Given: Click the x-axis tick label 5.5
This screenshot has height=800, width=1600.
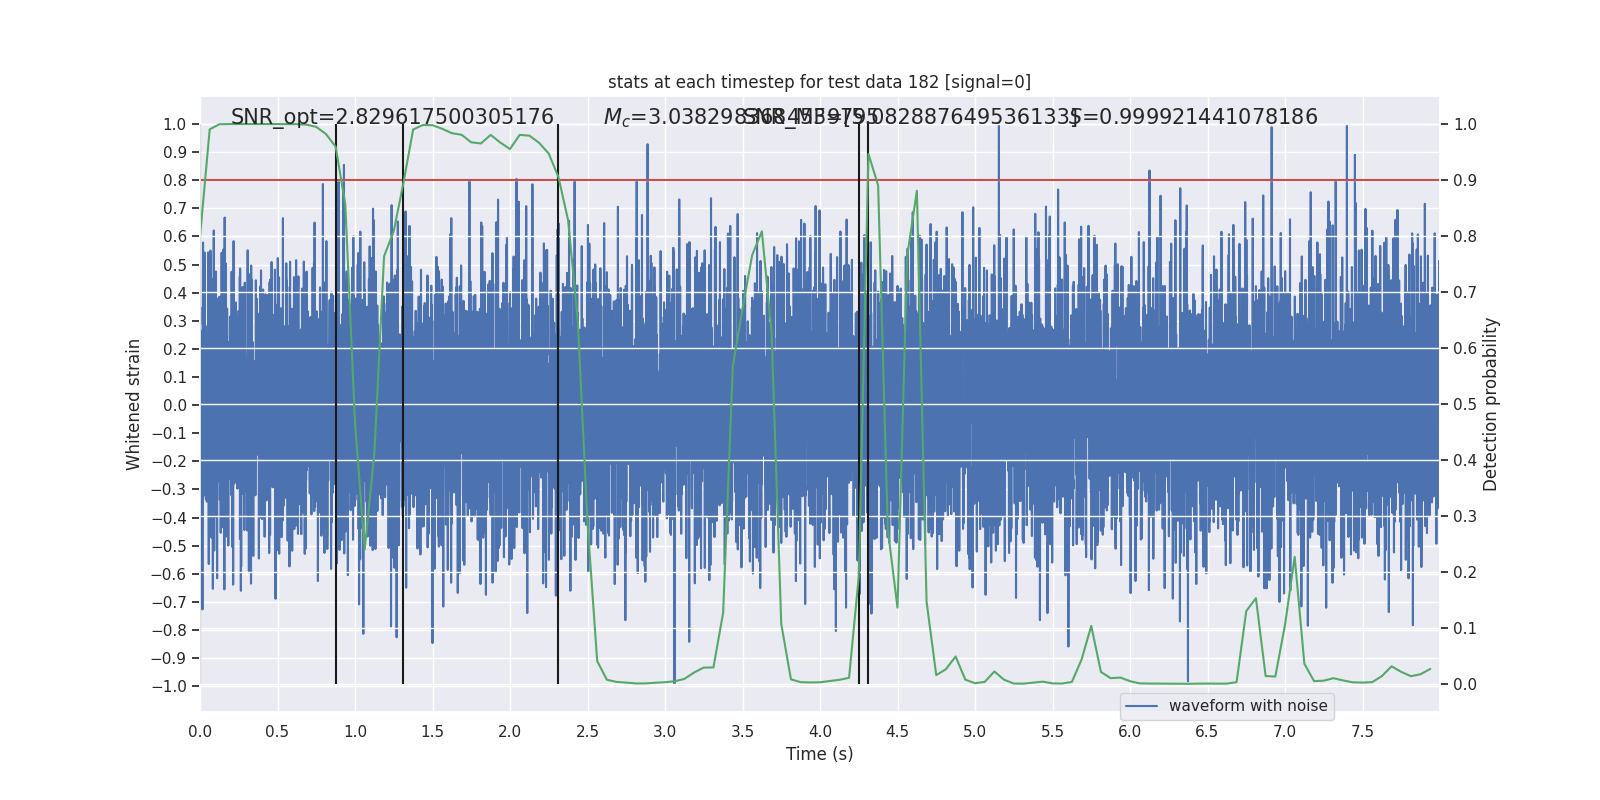Looking at the screenshot, I should coord(1052,732).
